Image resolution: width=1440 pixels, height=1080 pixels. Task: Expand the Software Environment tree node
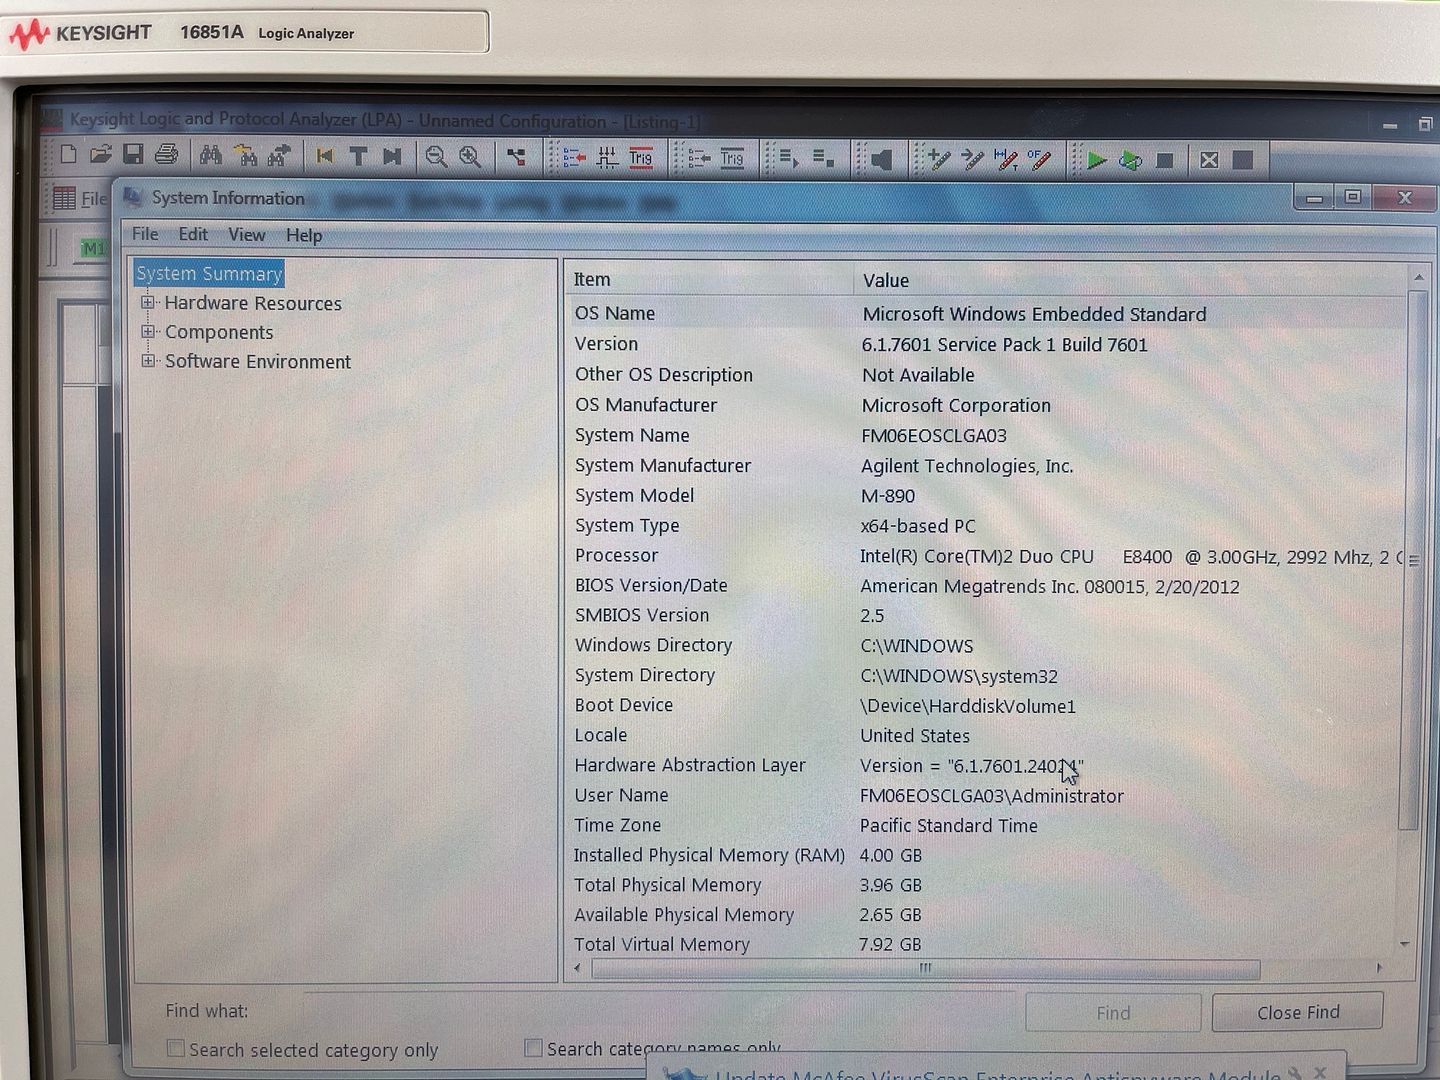[x=148, y=360]
